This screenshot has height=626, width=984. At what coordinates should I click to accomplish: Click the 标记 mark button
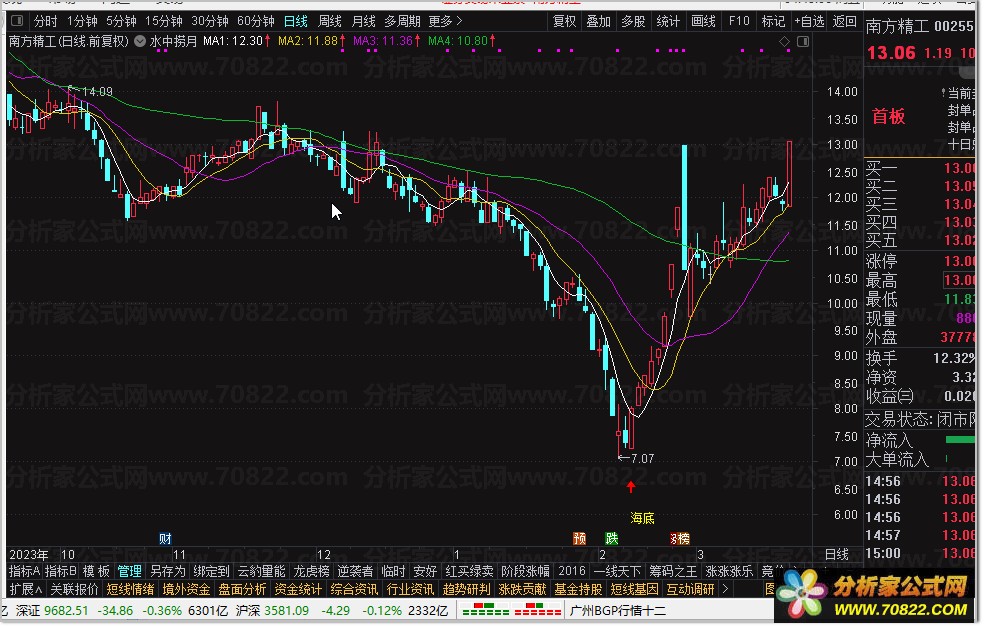click(773, 21)
